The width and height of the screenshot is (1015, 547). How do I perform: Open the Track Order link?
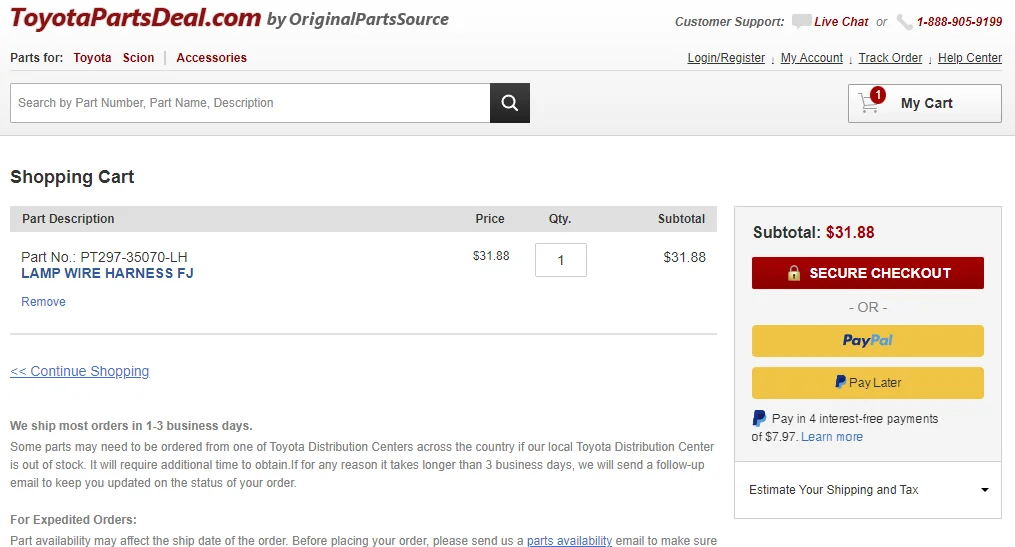[x=890, y=58]
